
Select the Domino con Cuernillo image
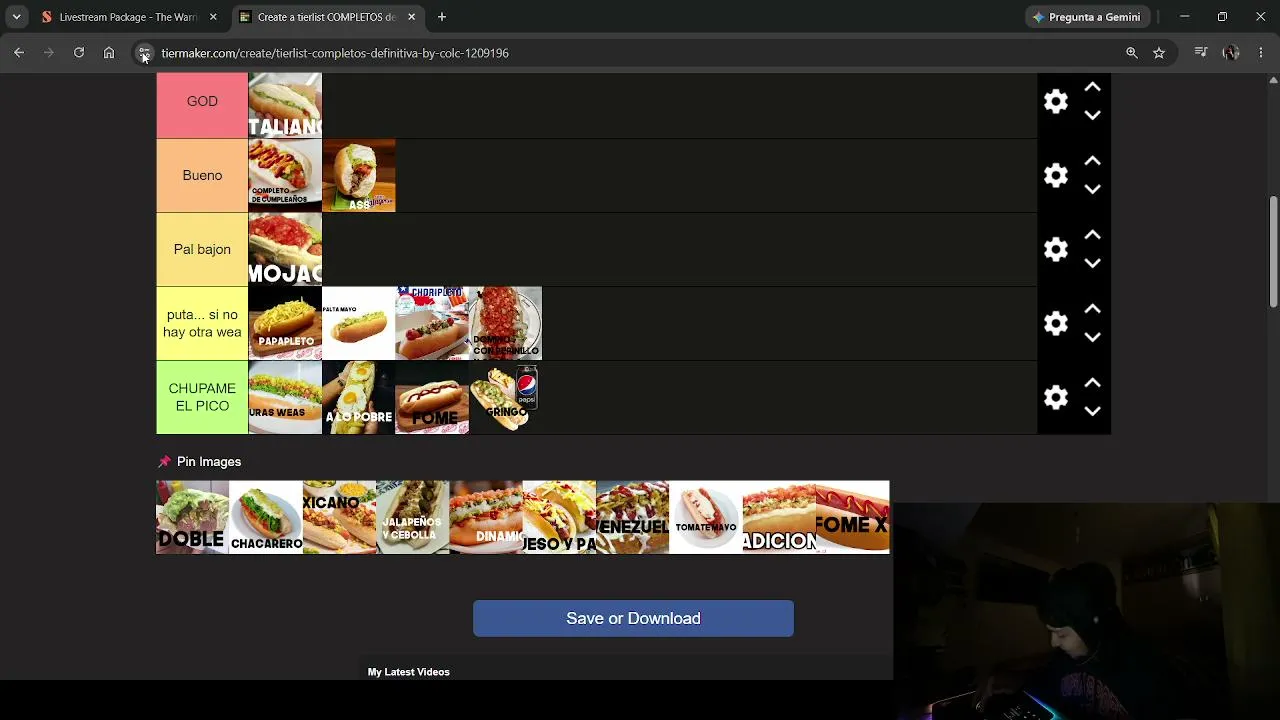(x=506, y=323)
